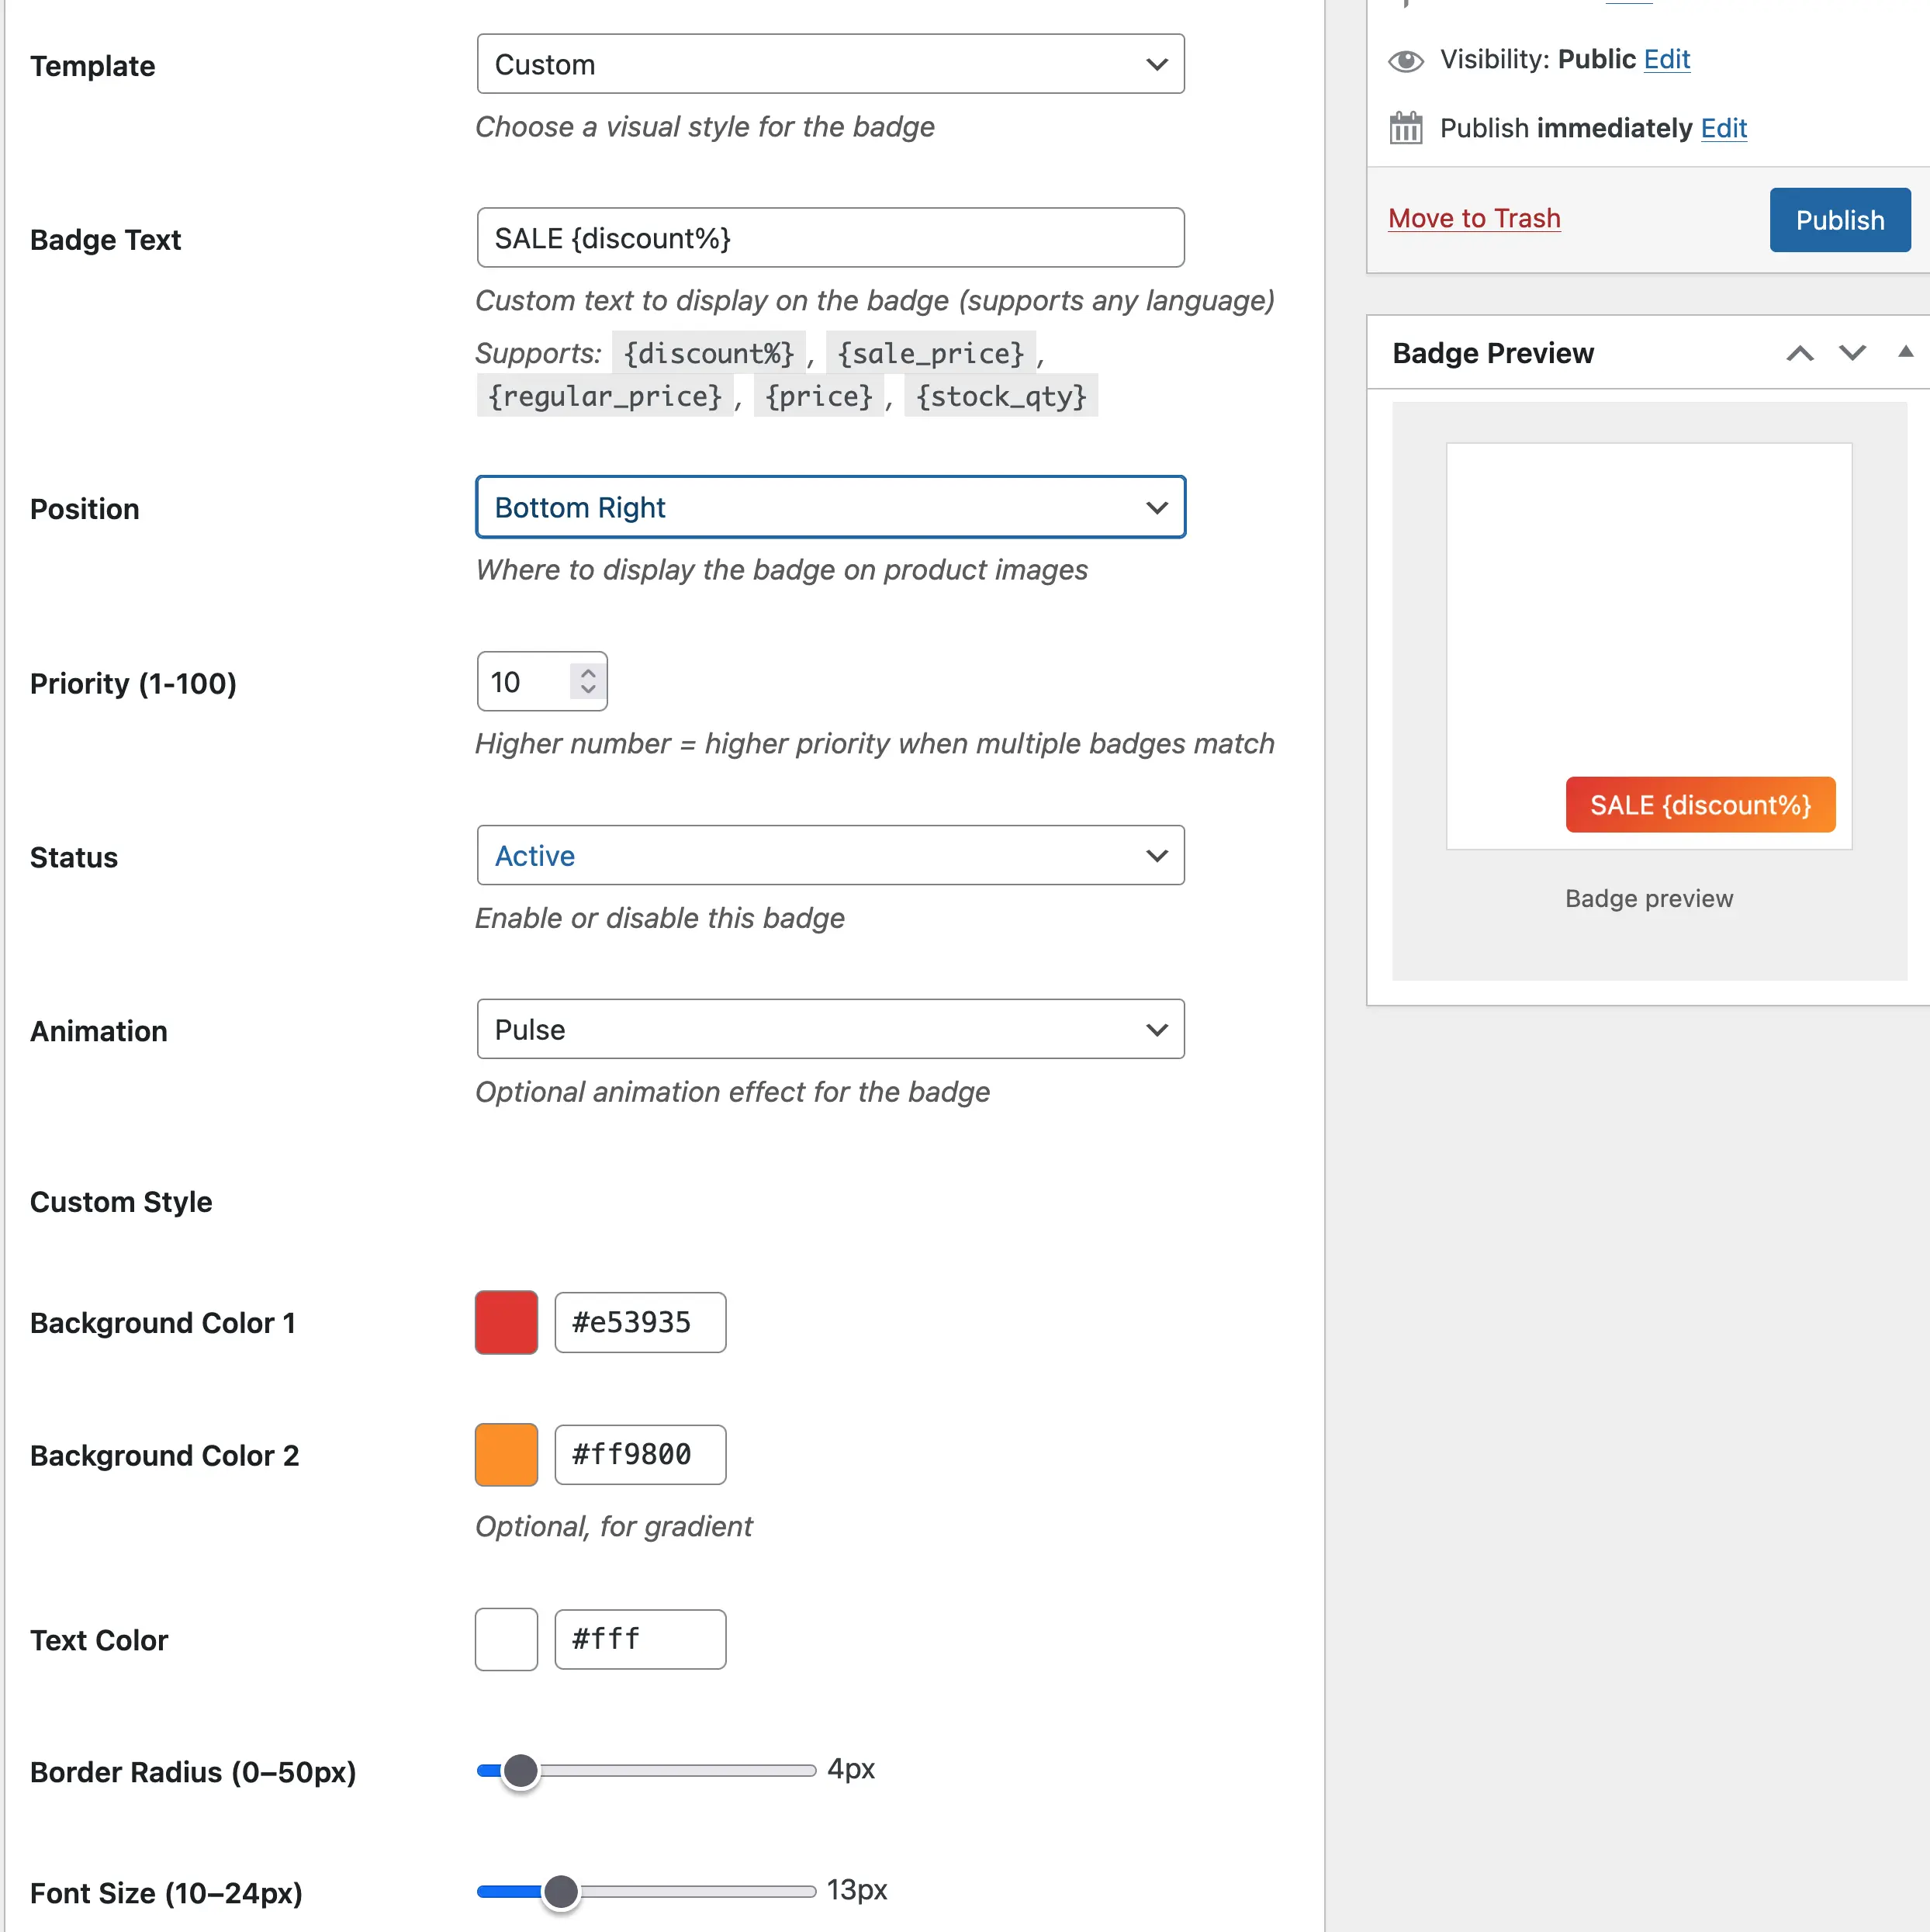Screen dimensions: 1930x1932
Task: Open the Background Color 1 red swatch
Action: (x=506, y=1322)
